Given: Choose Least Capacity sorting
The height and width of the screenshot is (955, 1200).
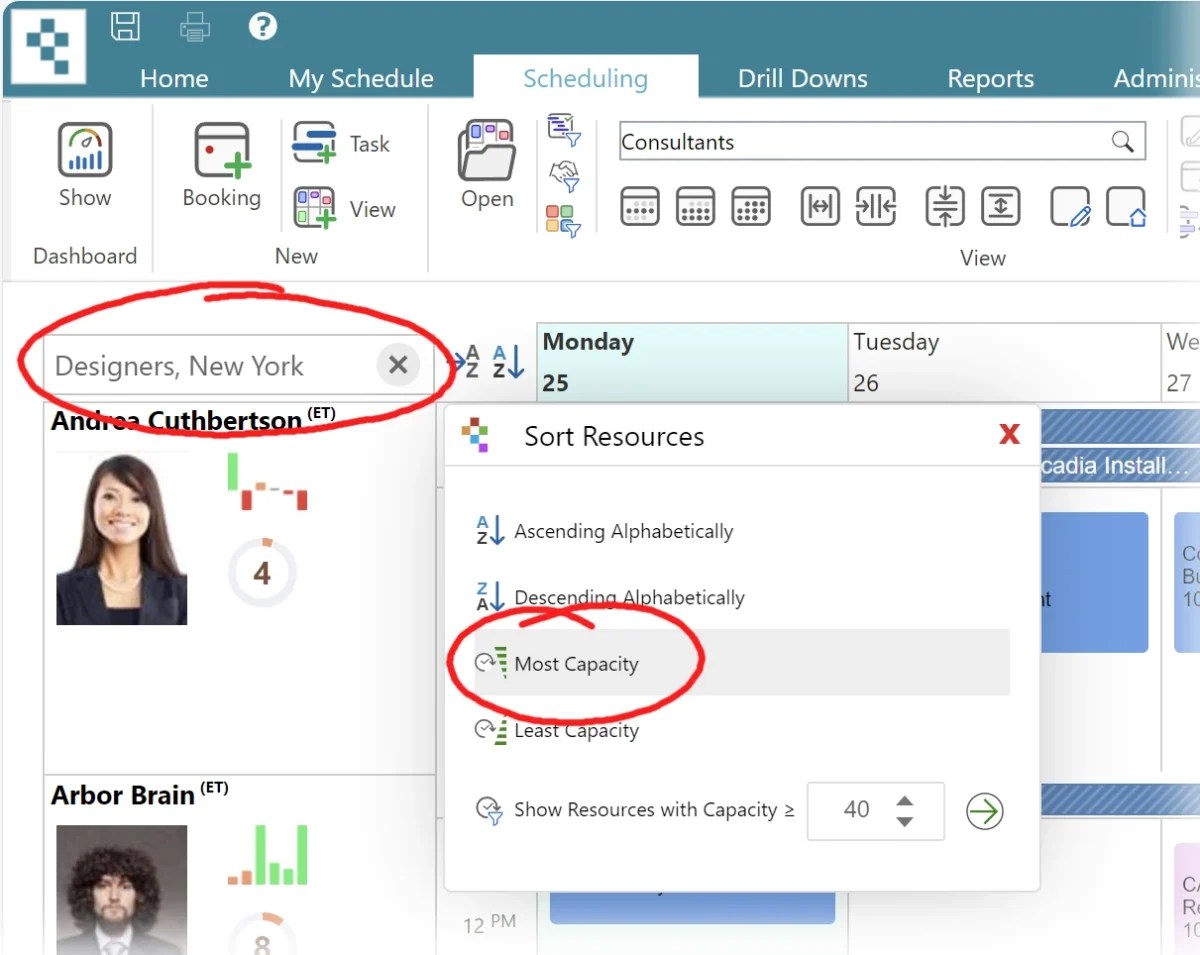Looking at the screenshot, I should coord(576,730).
